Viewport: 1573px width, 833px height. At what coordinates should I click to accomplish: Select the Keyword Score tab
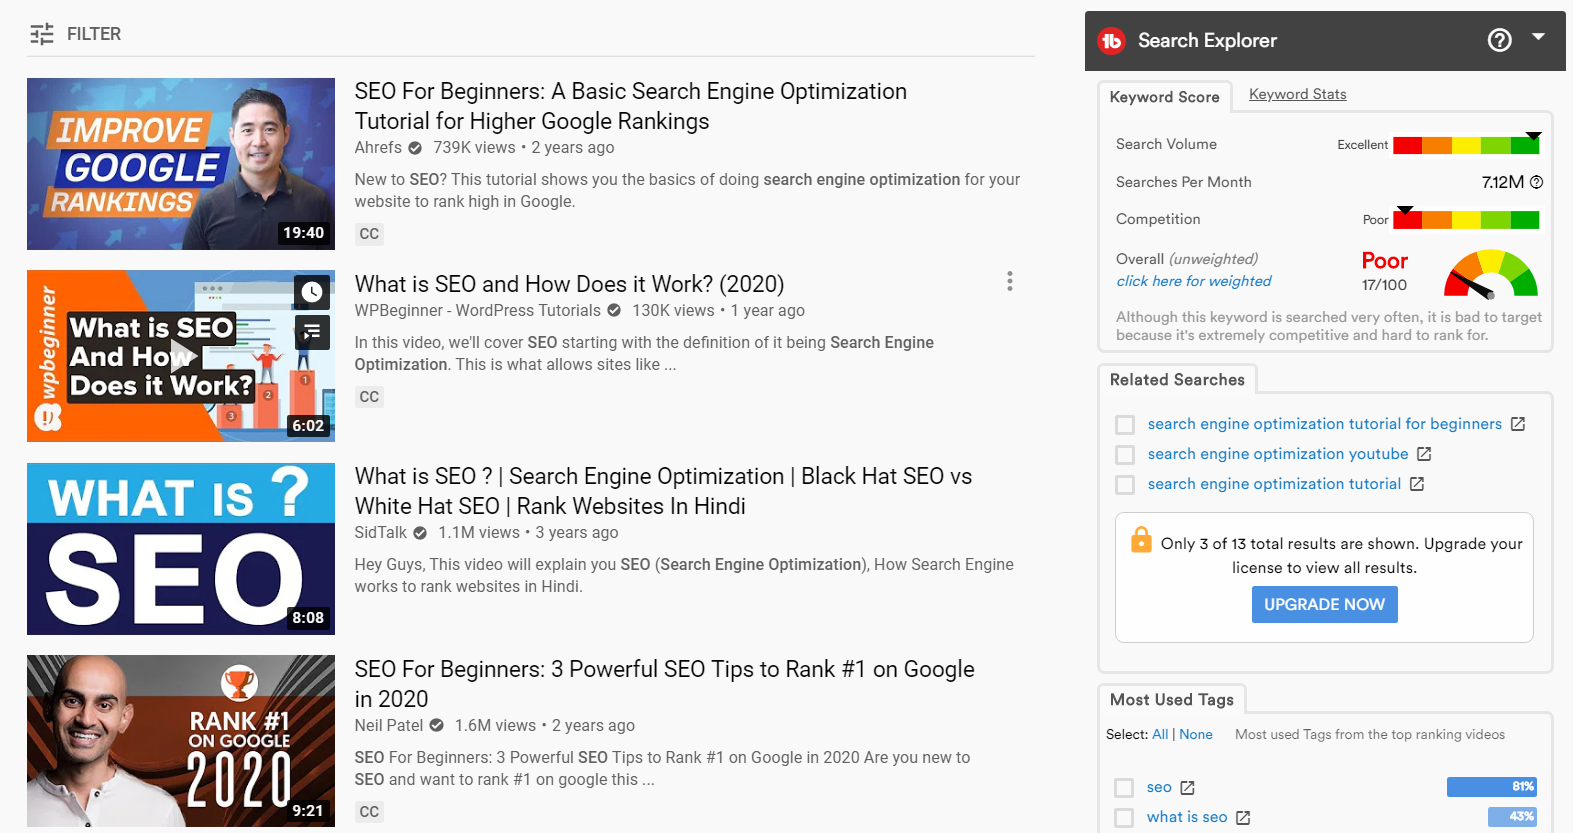[x=1164, y=97]
